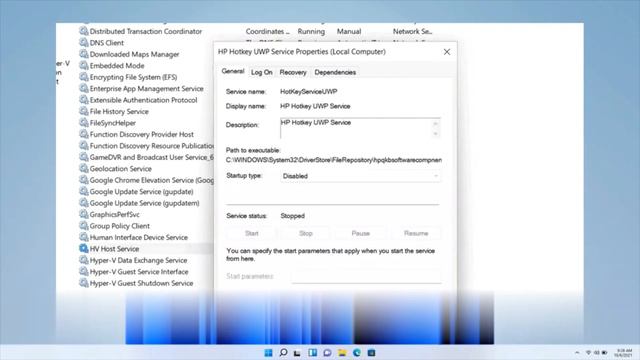Open the Startup type dropdown

pyautogui.click(x=361, y=176)
